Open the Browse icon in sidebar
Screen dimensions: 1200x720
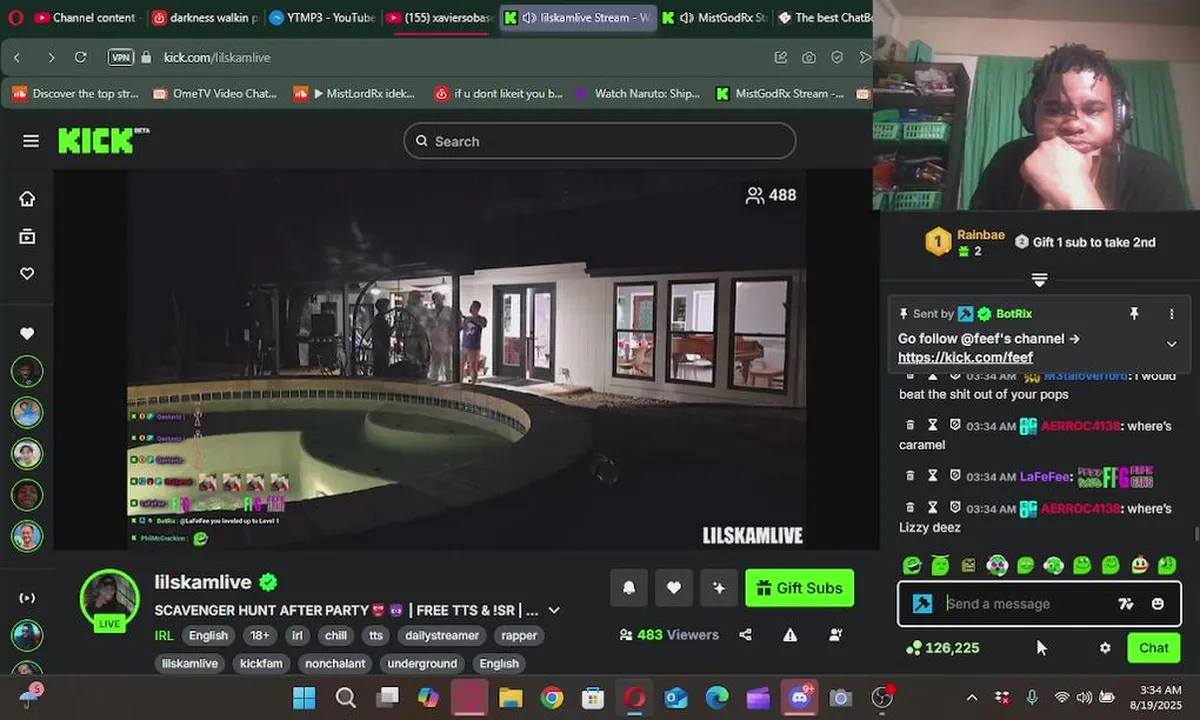point(27,236)
